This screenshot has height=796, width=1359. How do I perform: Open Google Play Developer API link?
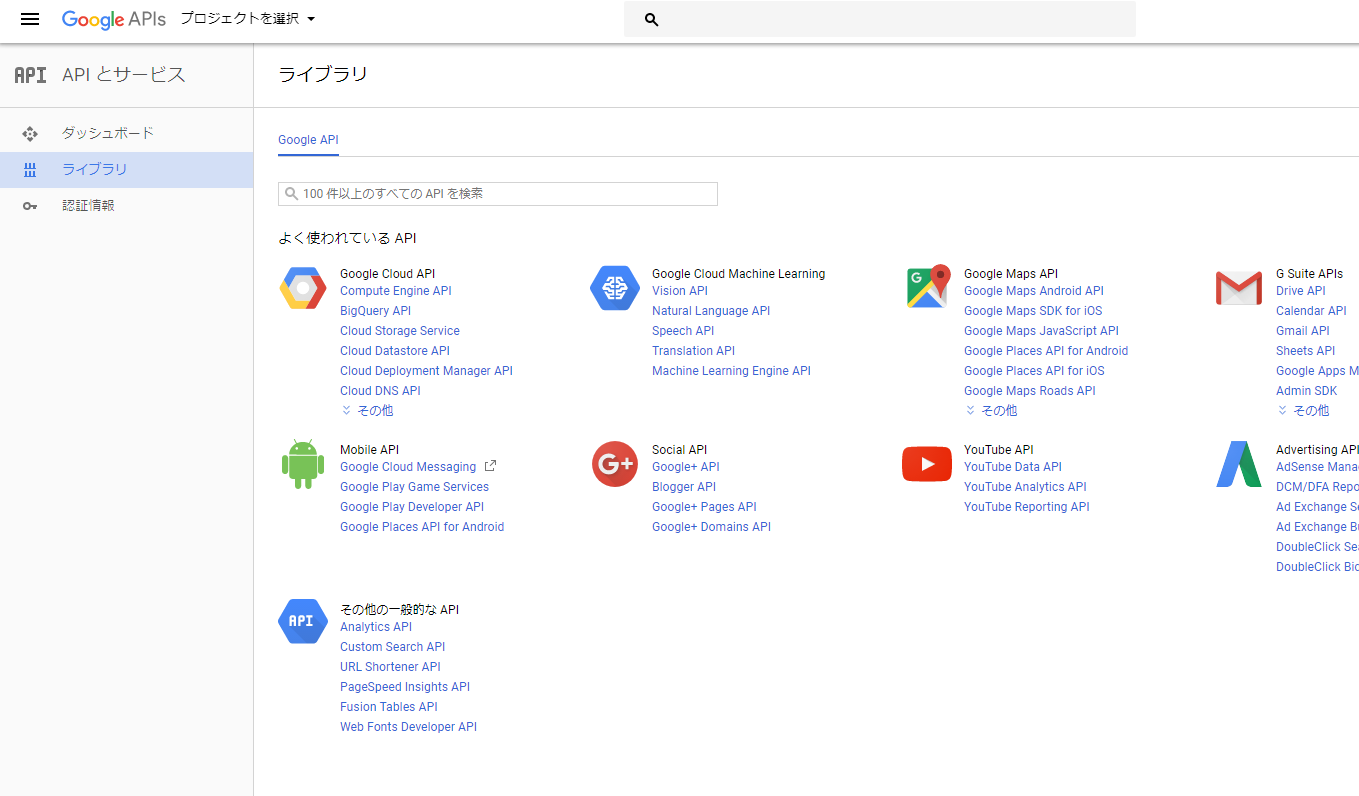coord(412,507)
